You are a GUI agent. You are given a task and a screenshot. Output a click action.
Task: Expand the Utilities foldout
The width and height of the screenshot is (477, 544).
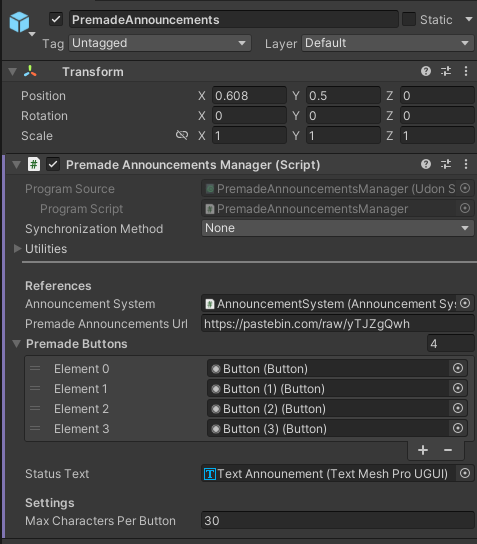pos(17,248)
